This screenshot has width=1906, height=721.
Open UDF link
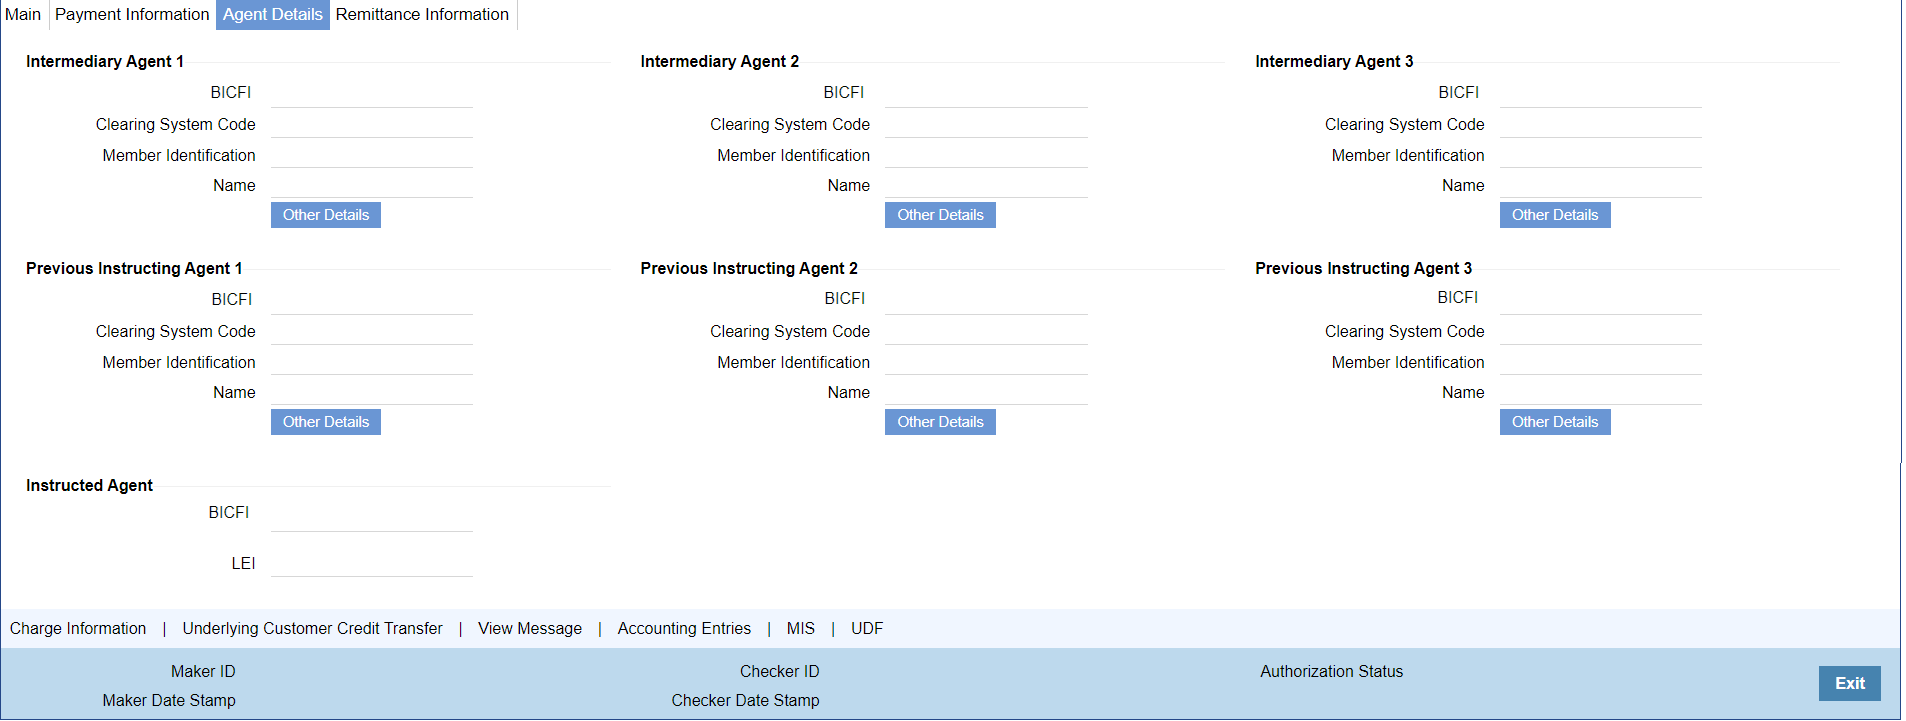click(867, 629)
